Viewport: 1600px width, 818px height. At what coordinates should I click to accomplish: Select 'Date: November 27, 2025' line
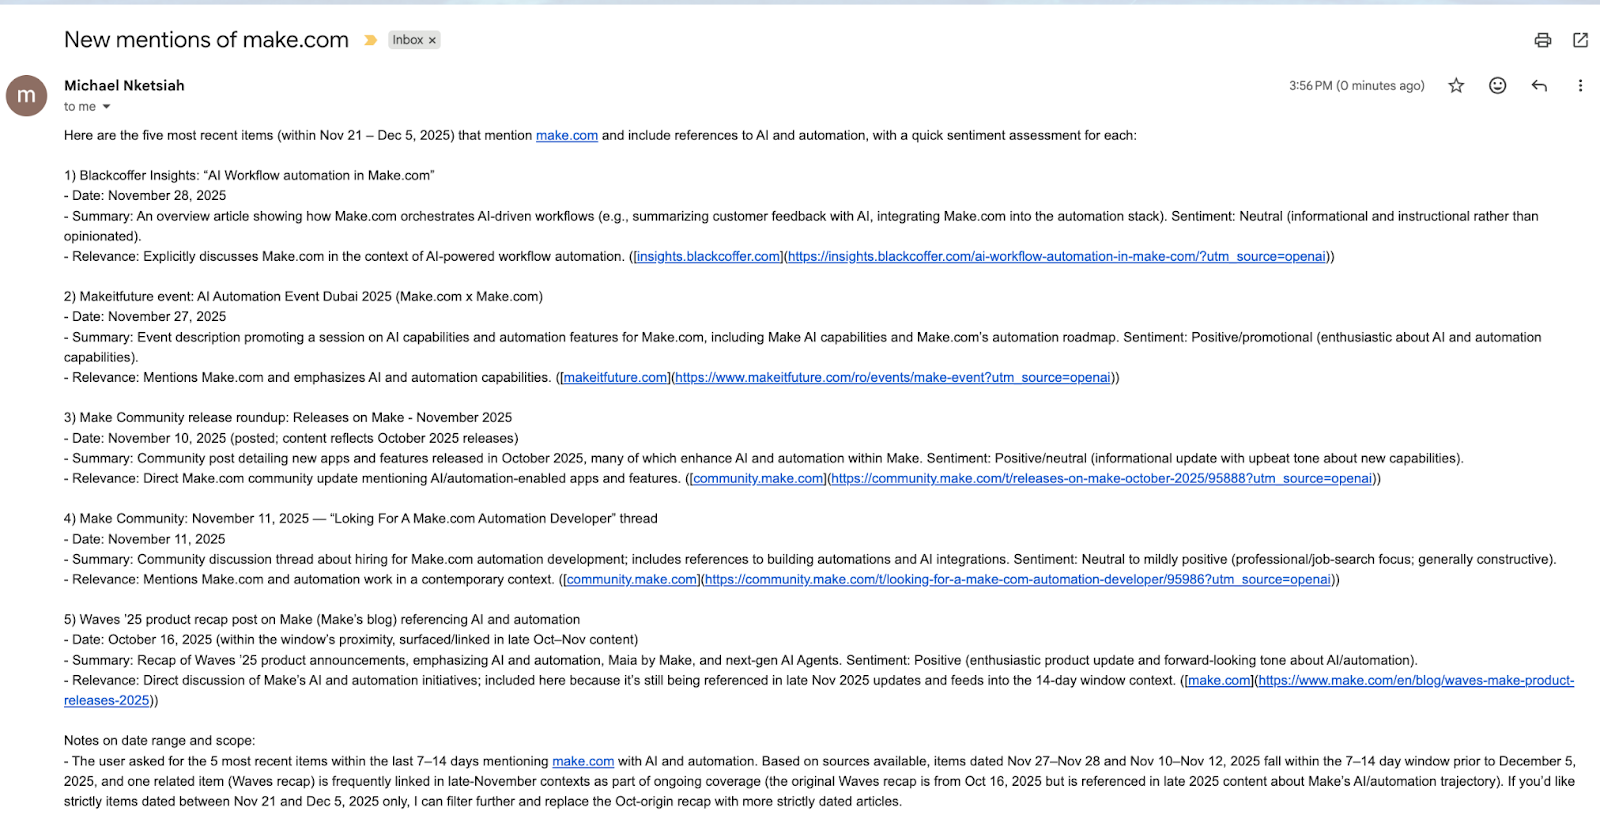[x=145, y=317]
